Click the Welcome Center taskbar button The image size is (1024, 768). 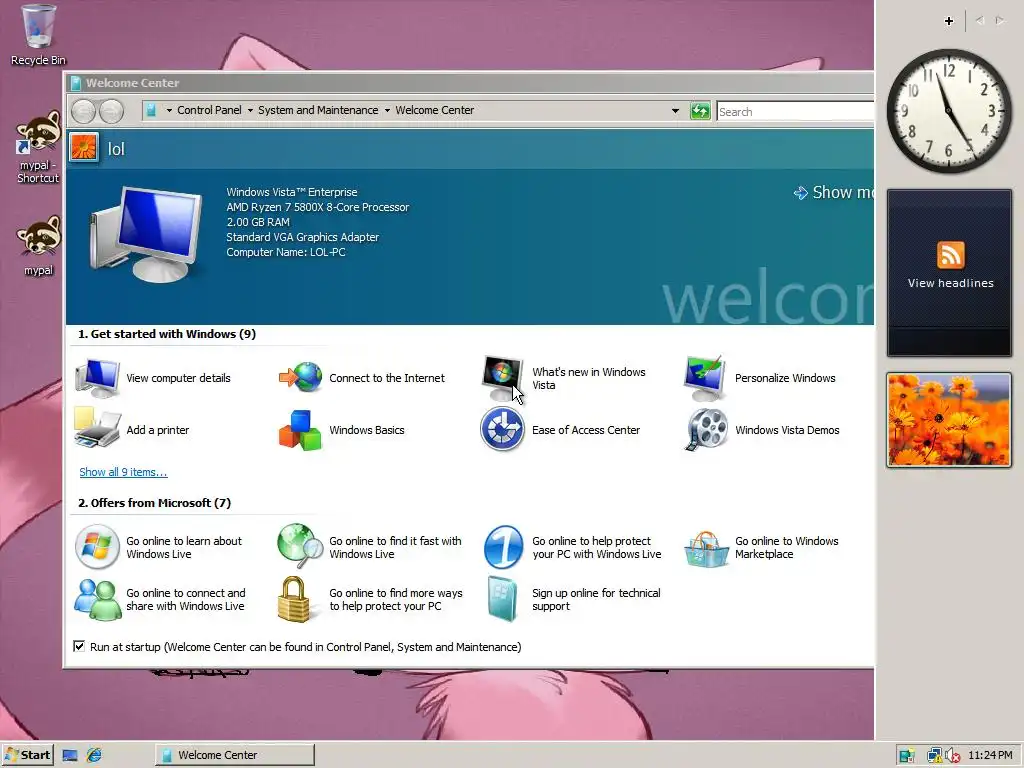click(234, 755)
